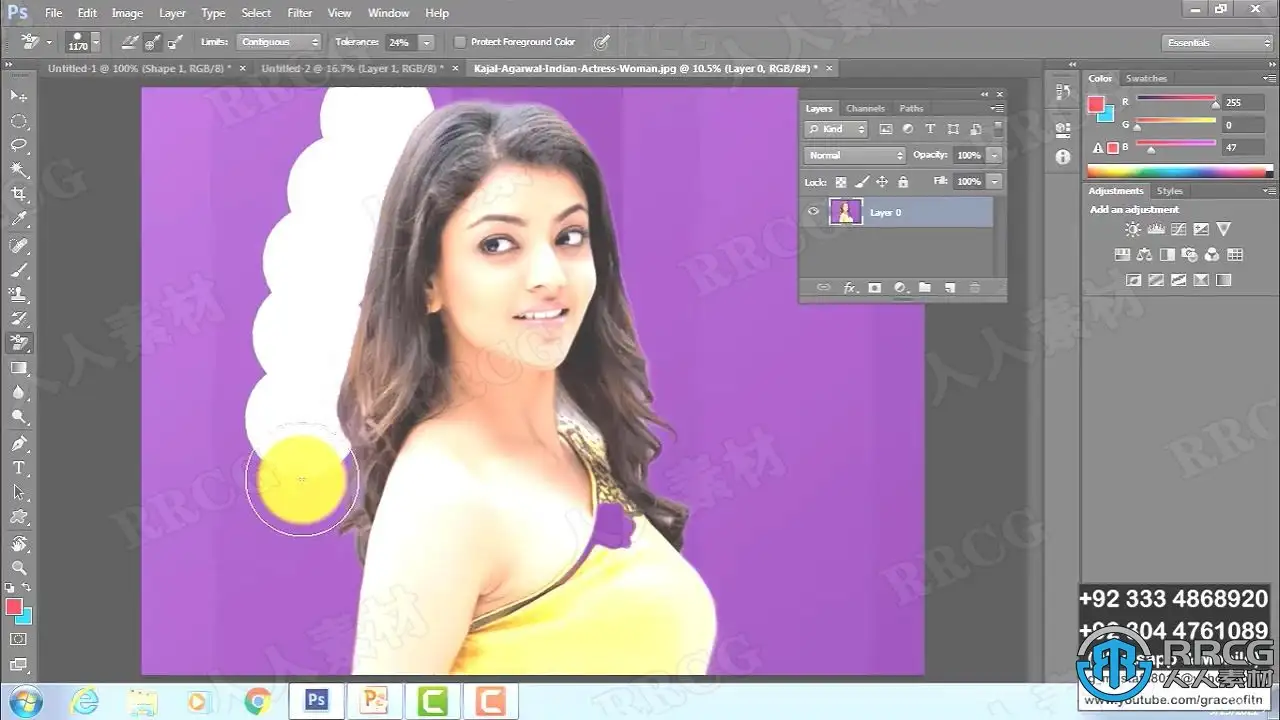The height and width of the screenshot is (720, 1280).
Task: Open the Info panel icon
Action: pos(1062,158)
